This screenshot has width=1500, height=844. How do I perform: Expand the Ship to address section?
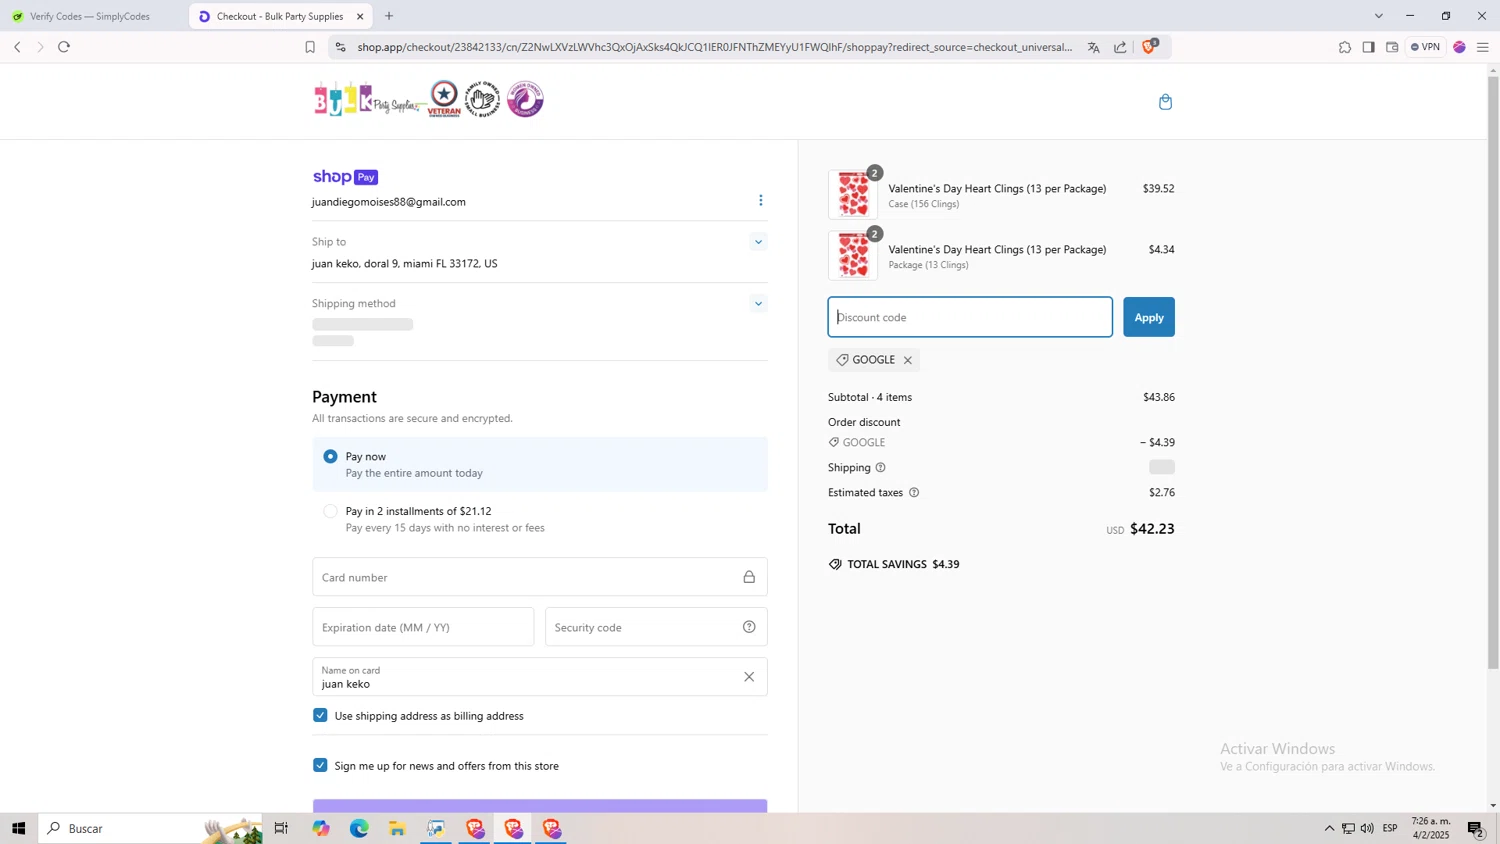point(758,242)
